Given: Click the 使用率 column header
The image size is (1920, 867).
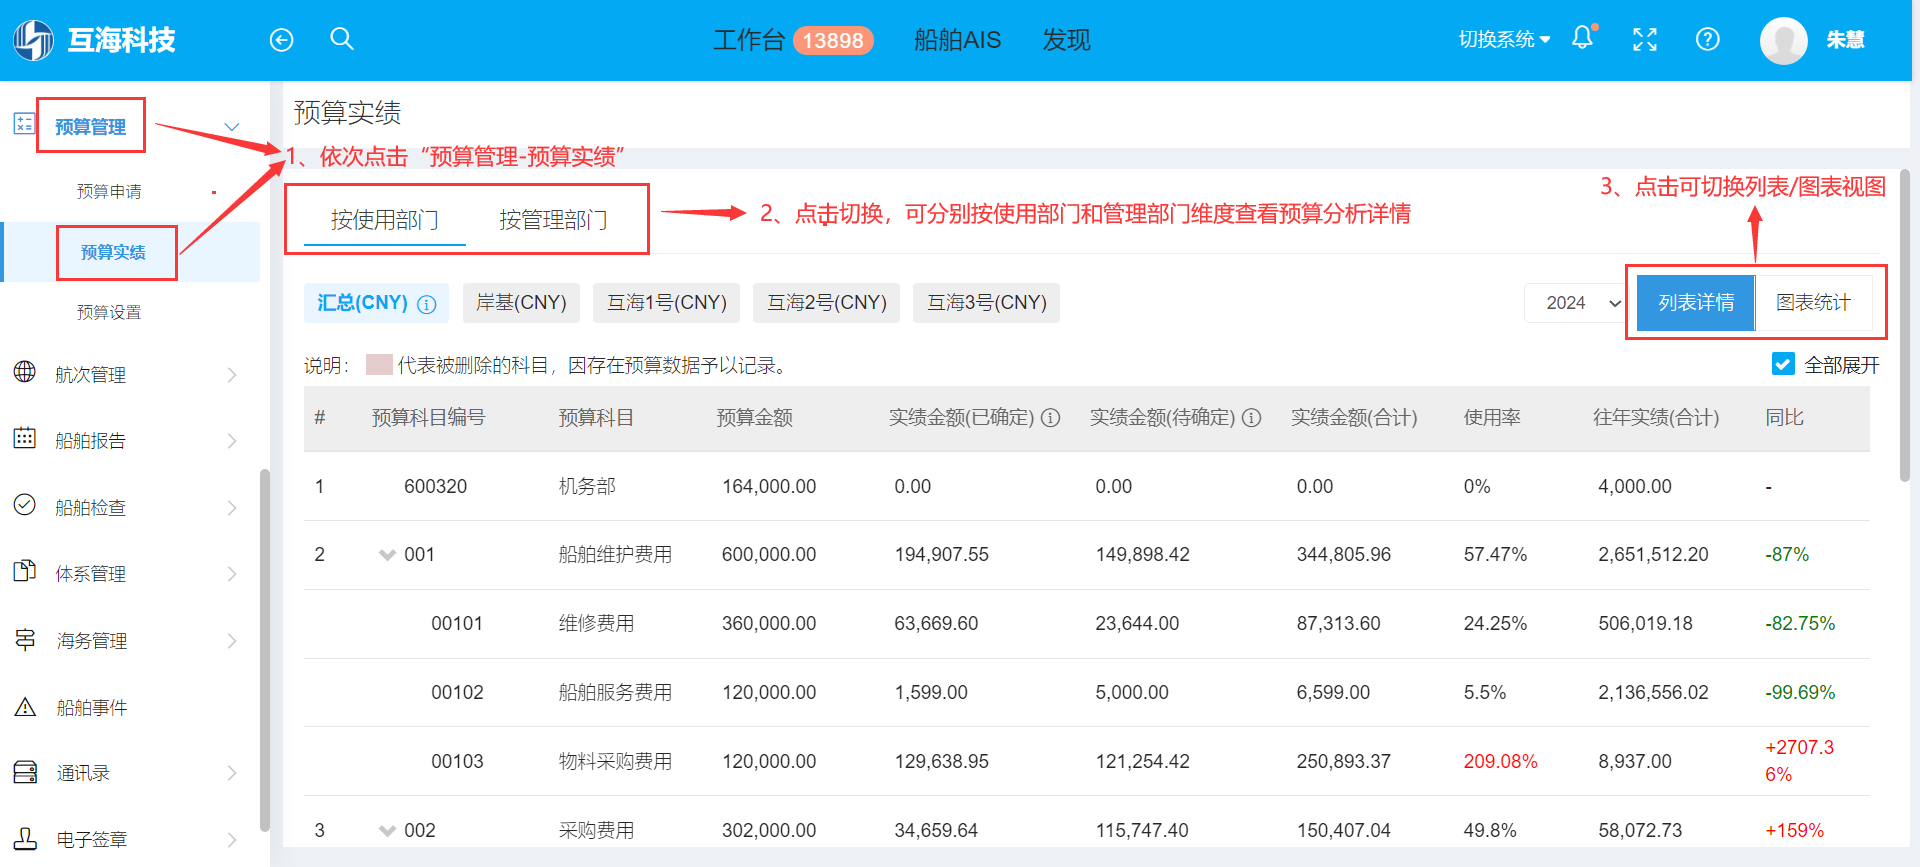Looking at the screenshot, I should click(x=1492, y=418).
